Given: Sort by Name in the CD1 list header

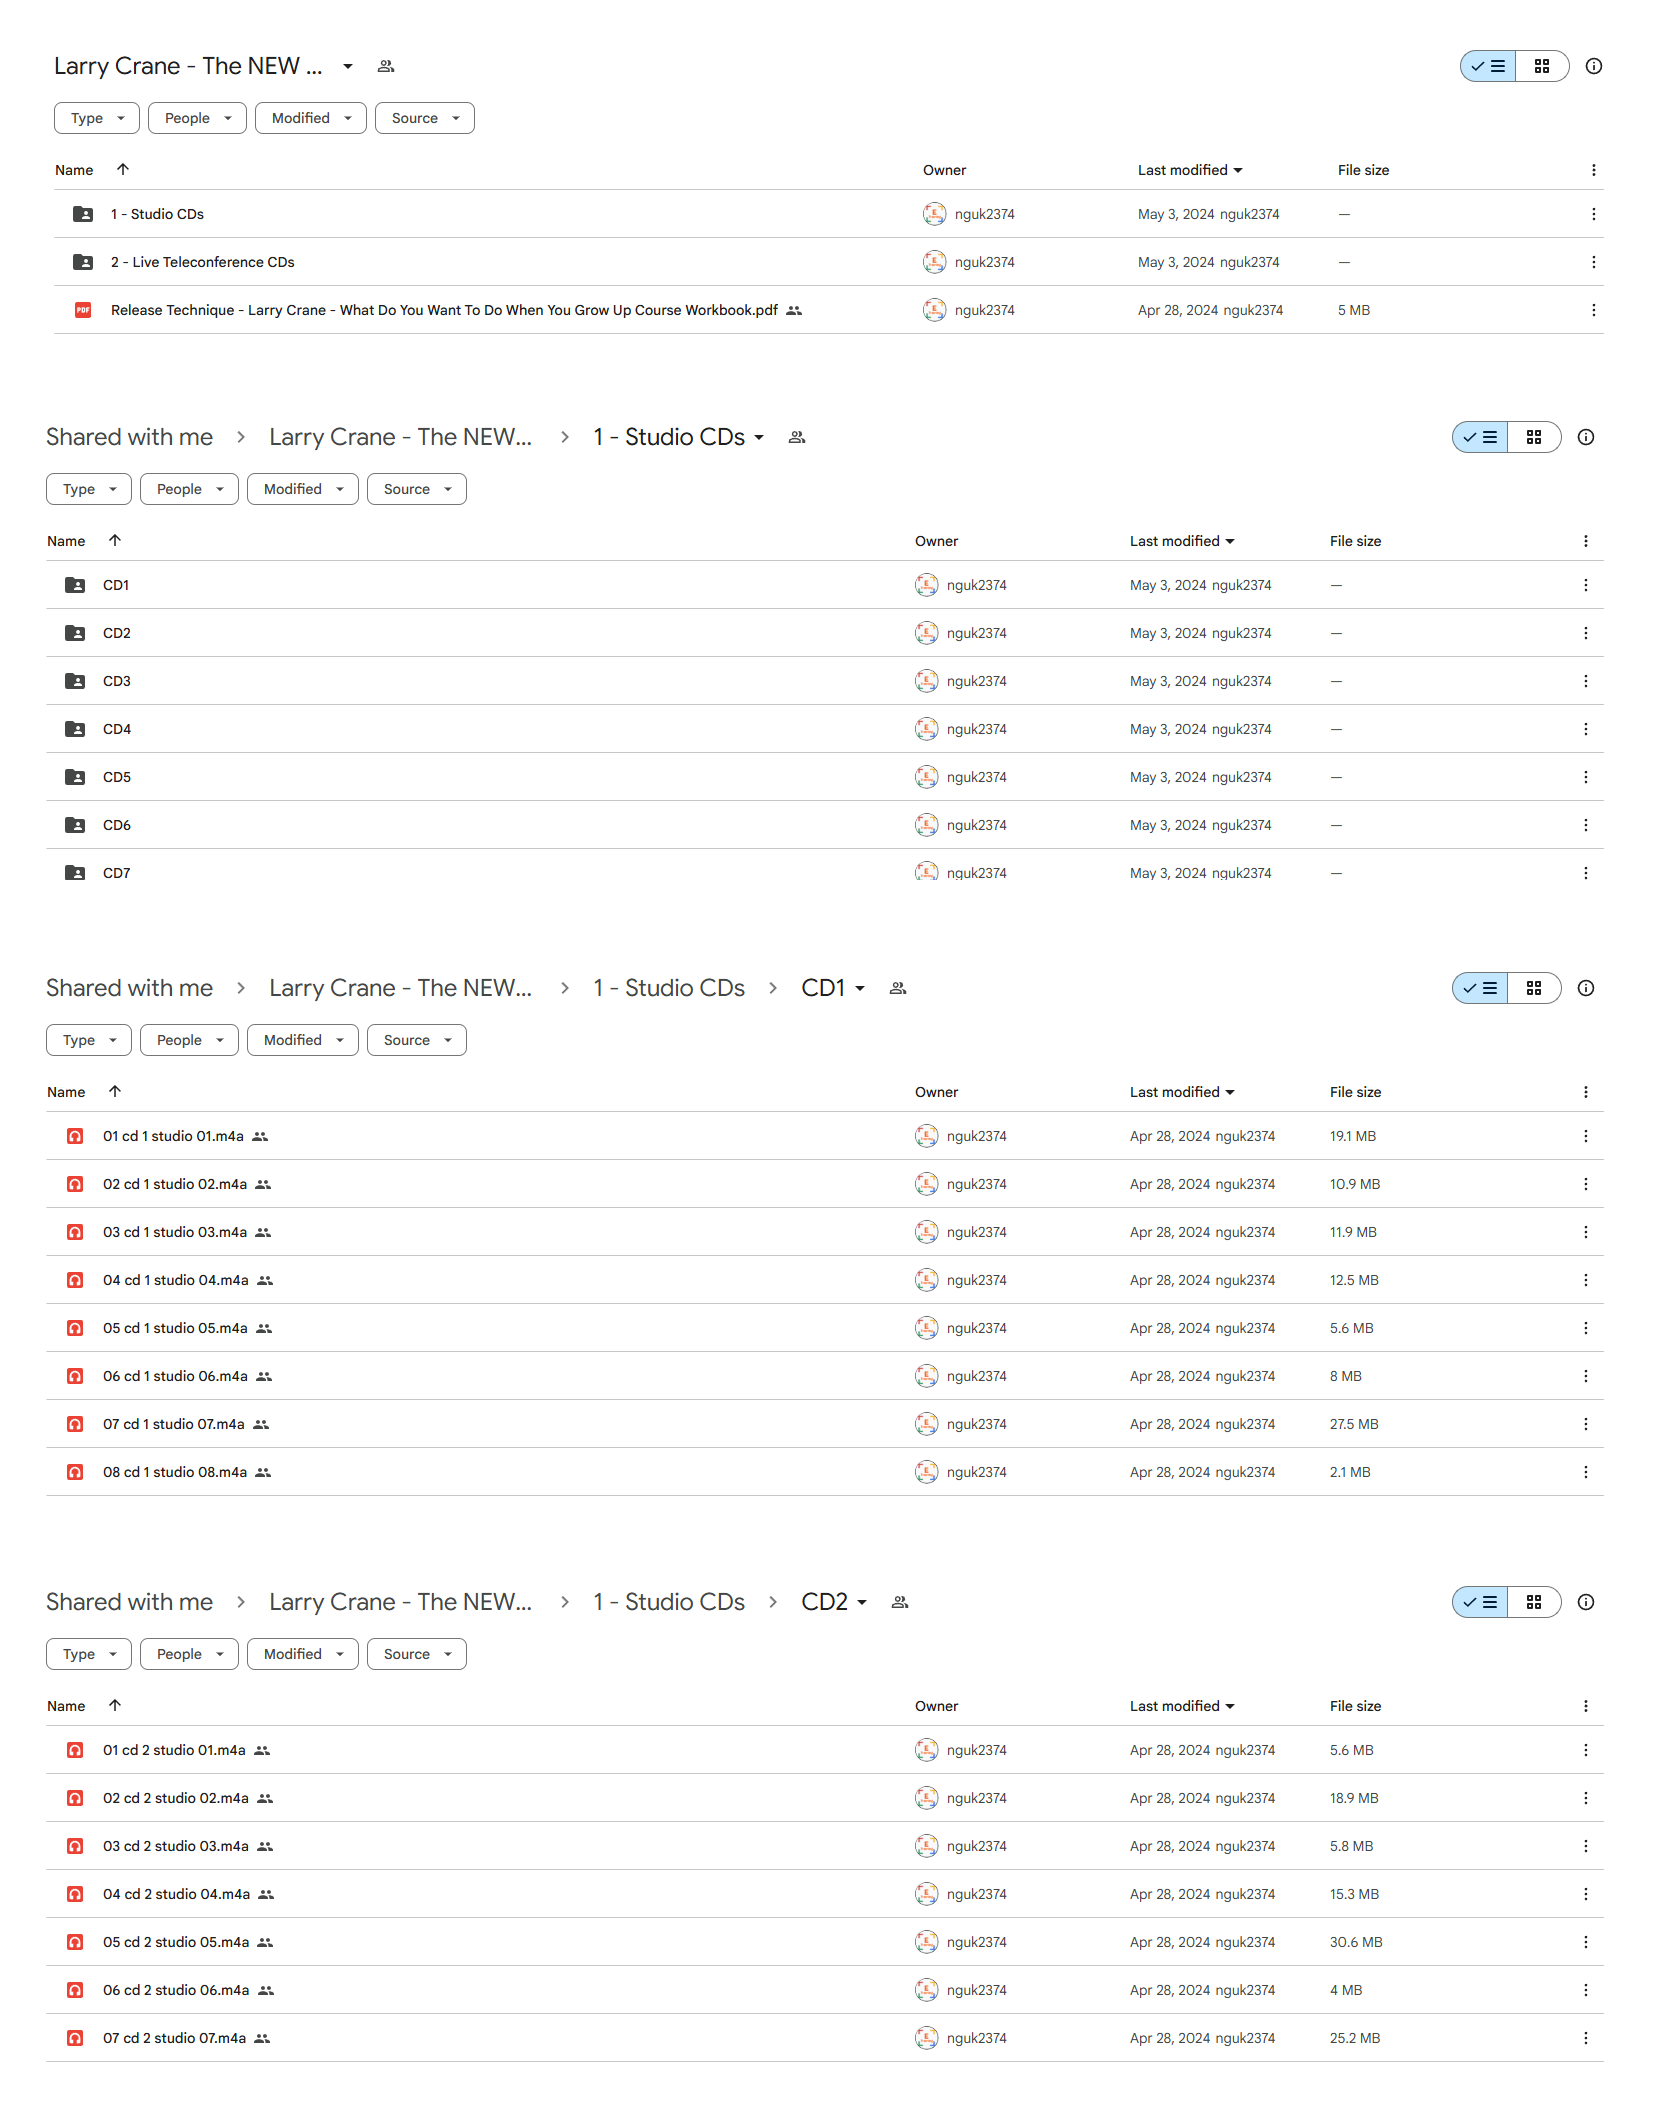Looking at the screenshot, I should (66, 1092).
